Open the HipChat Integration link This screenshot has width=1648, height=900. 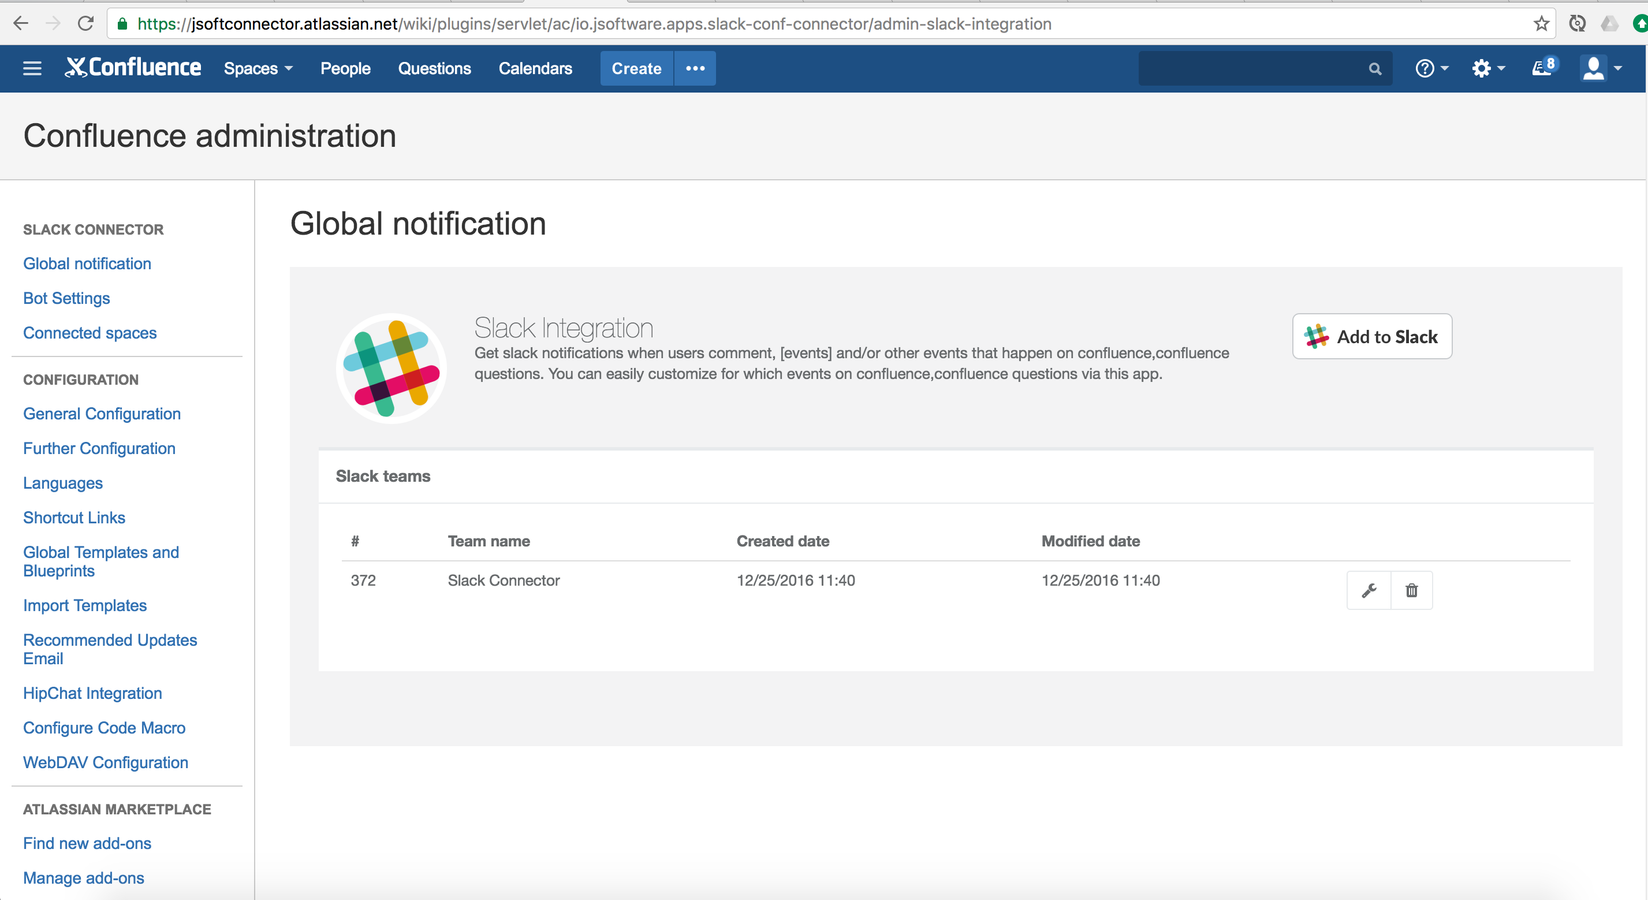(92, 693)
